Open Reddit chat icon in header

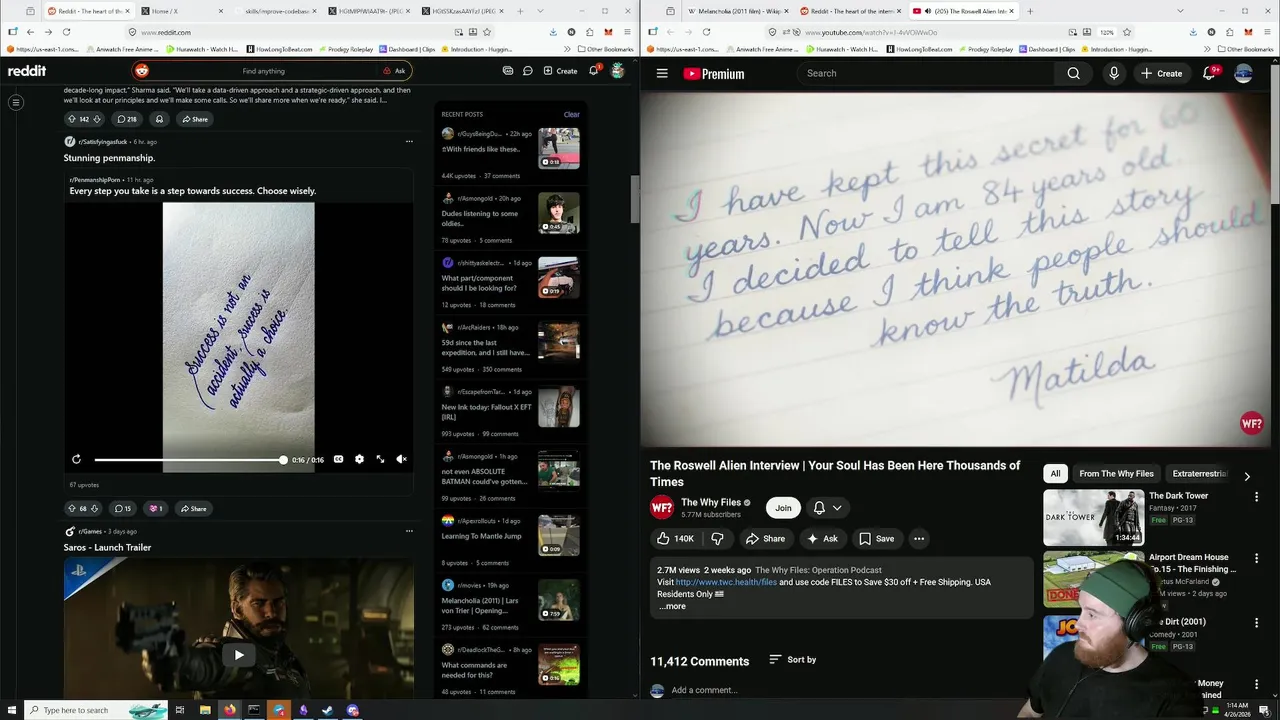528,71
